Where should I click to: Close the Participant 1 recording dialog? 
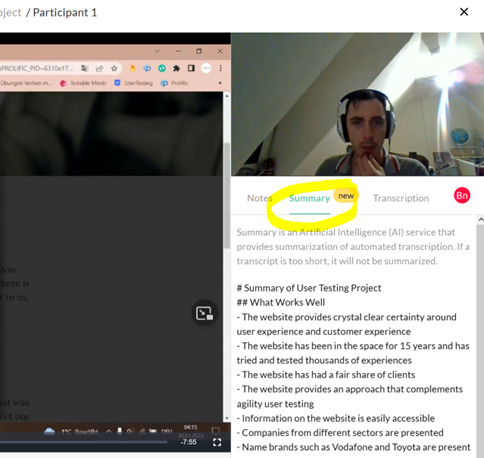click(464, 12)
